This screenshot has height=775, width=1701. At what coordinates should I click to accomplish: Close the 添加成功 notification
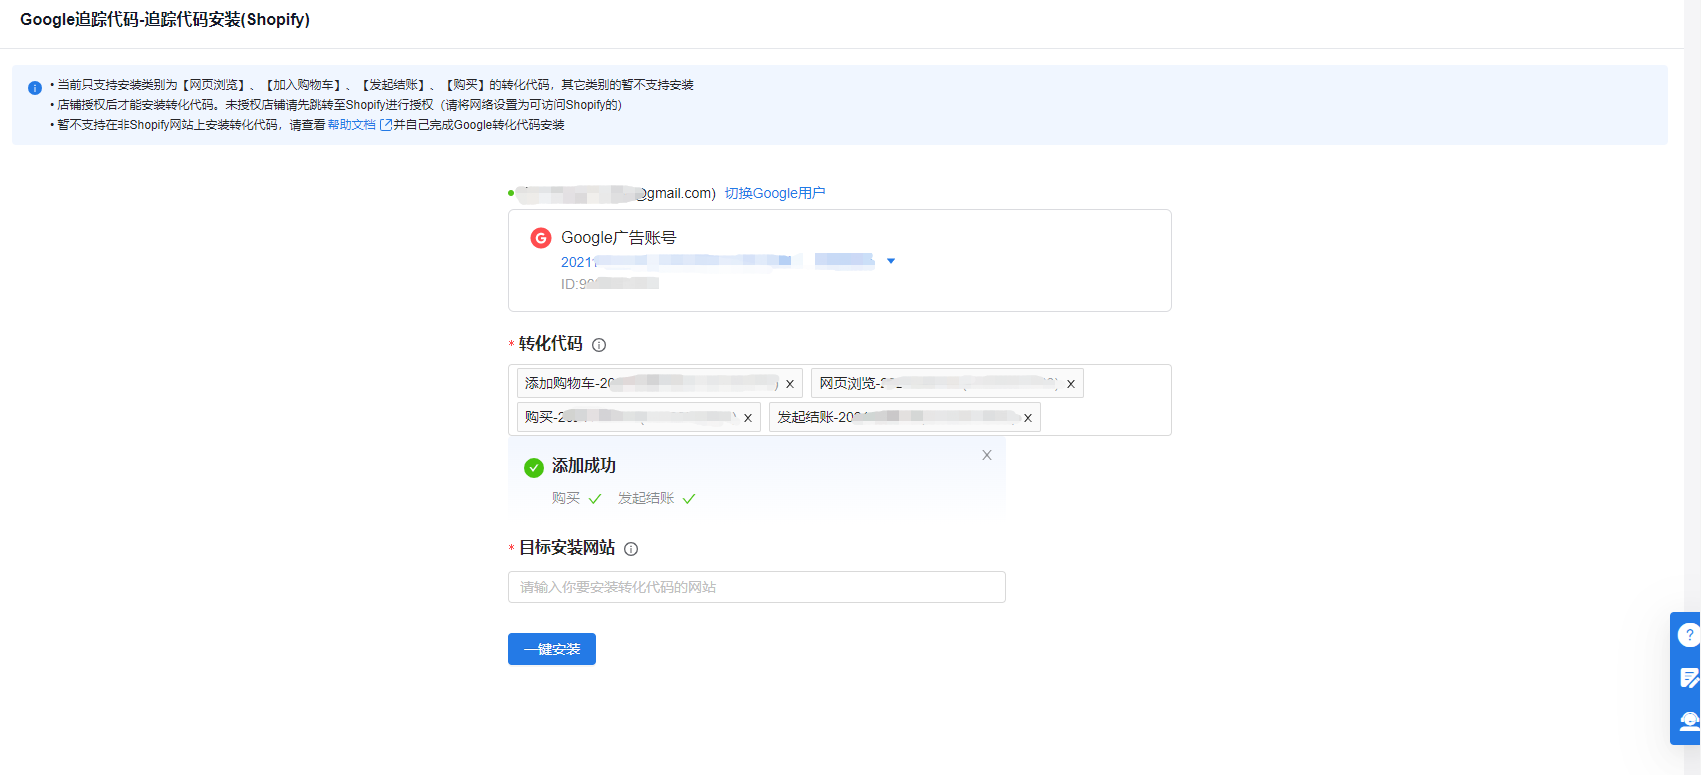pyautogui.click(x=987, y=455)
